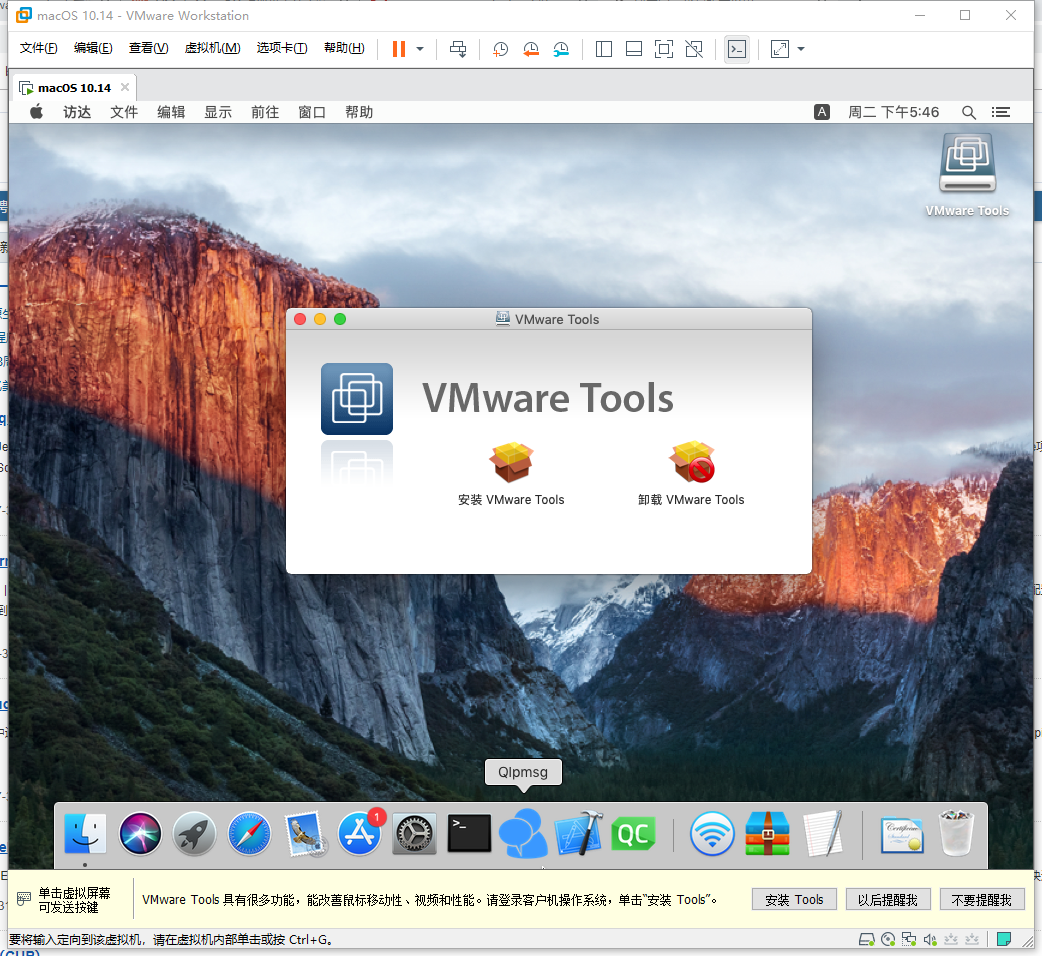
Task: Toggle the library sidebar panel visibility
Action: (x=603, y=48)
